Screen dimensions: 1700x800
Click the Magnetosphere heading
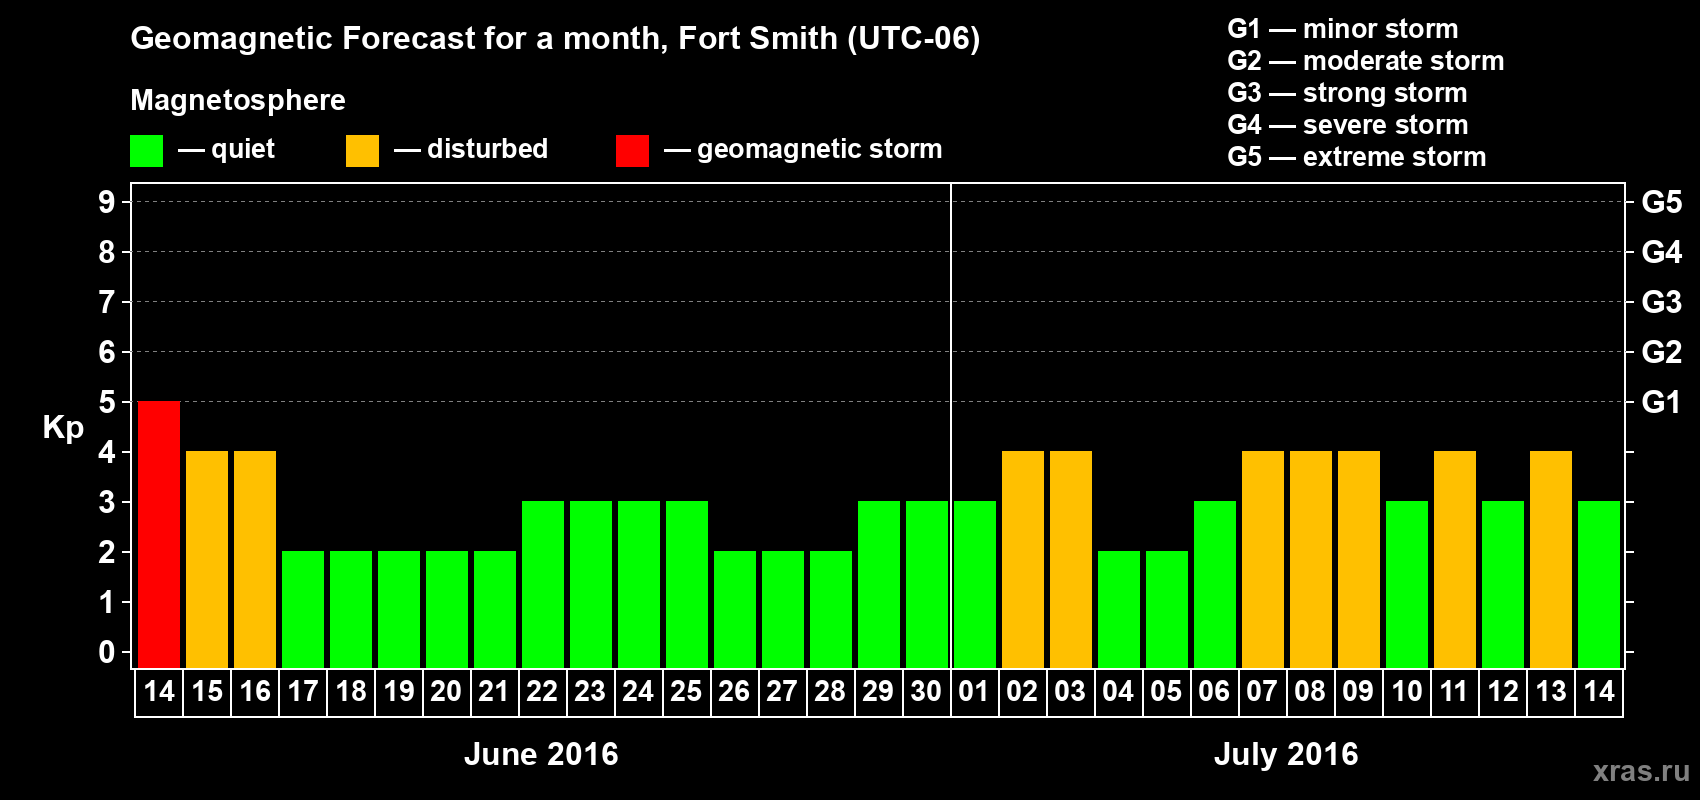pos(238,100)
